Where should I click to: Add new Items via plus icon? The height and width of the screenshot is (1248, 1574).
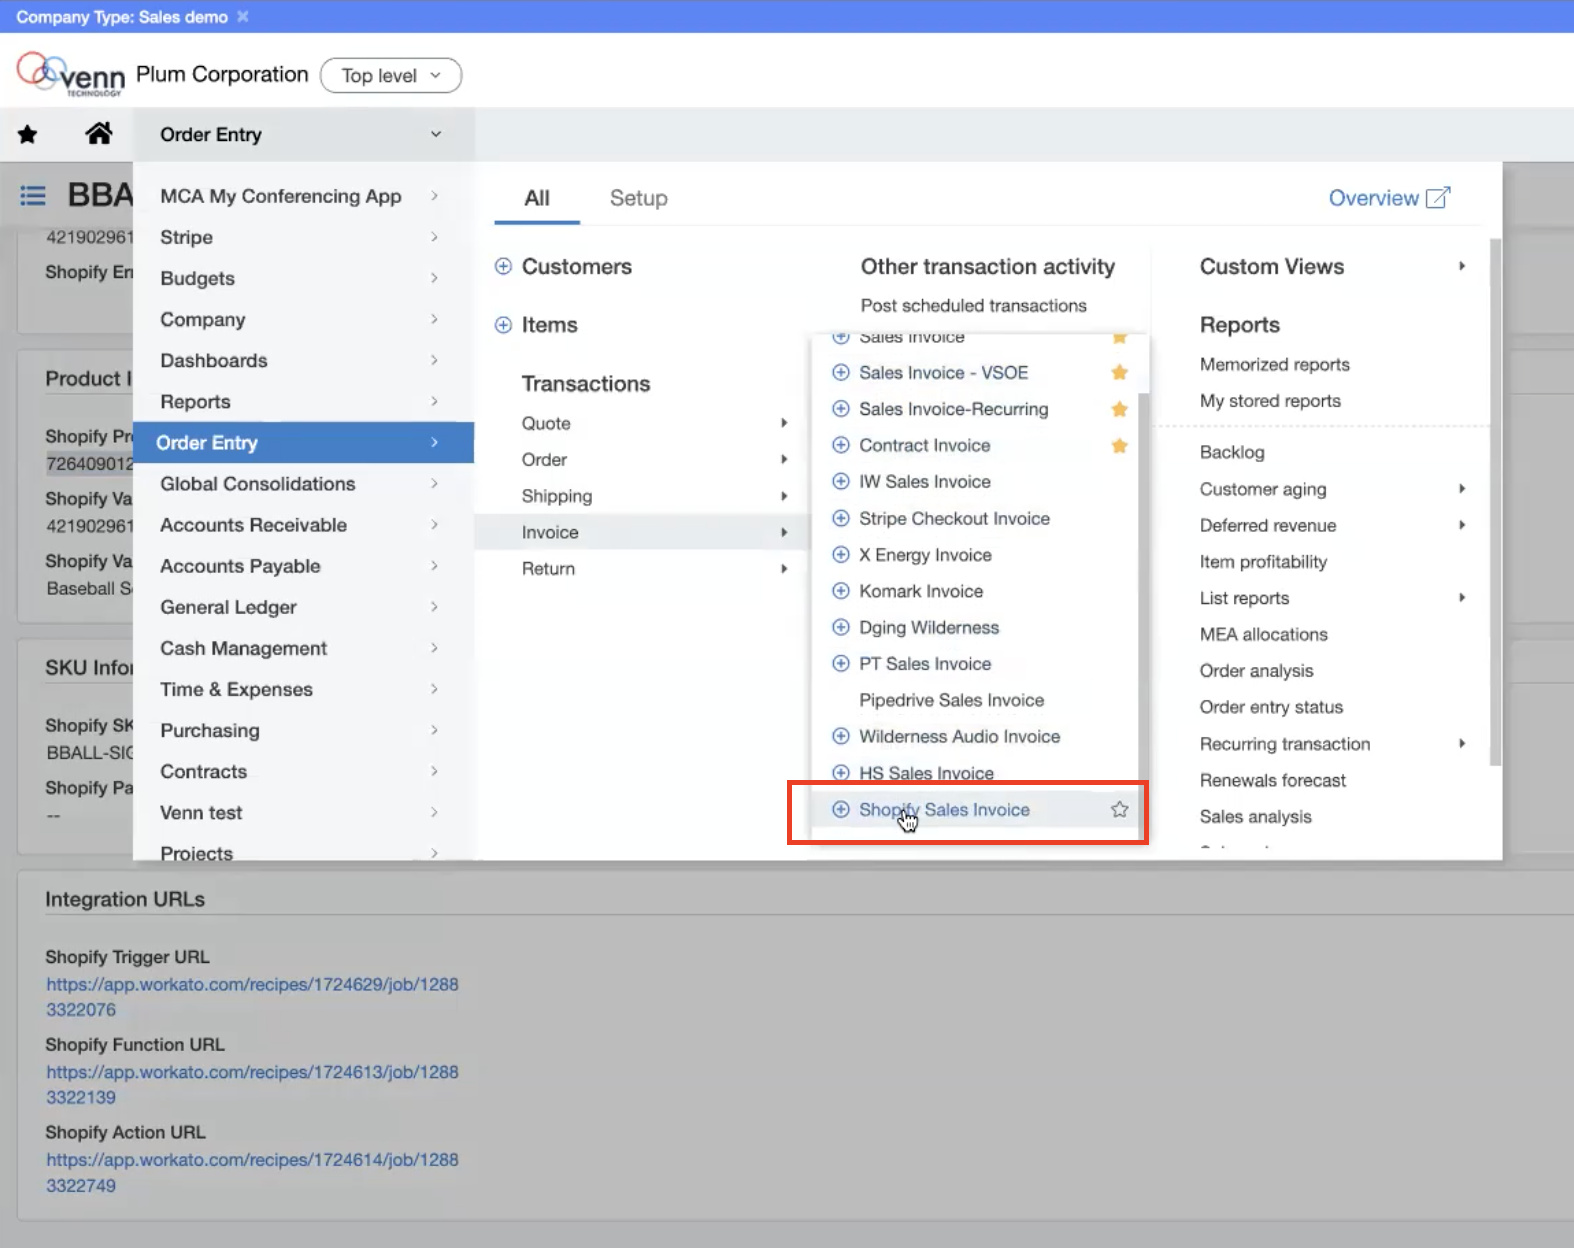click(503, 325)
